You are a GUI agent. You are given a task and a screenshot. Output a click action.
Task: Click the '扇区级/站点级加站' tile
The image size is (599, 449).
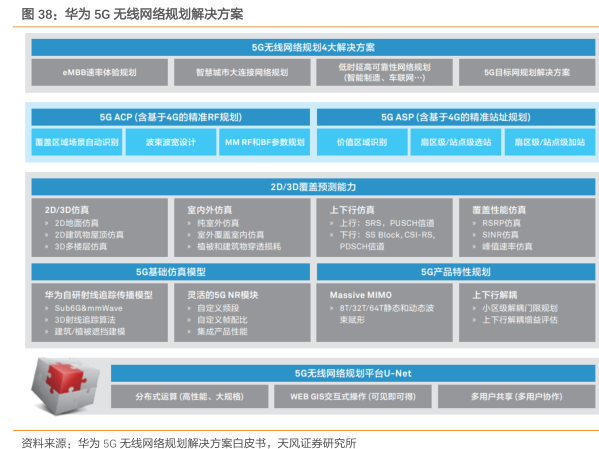click(x=550, y=142)
